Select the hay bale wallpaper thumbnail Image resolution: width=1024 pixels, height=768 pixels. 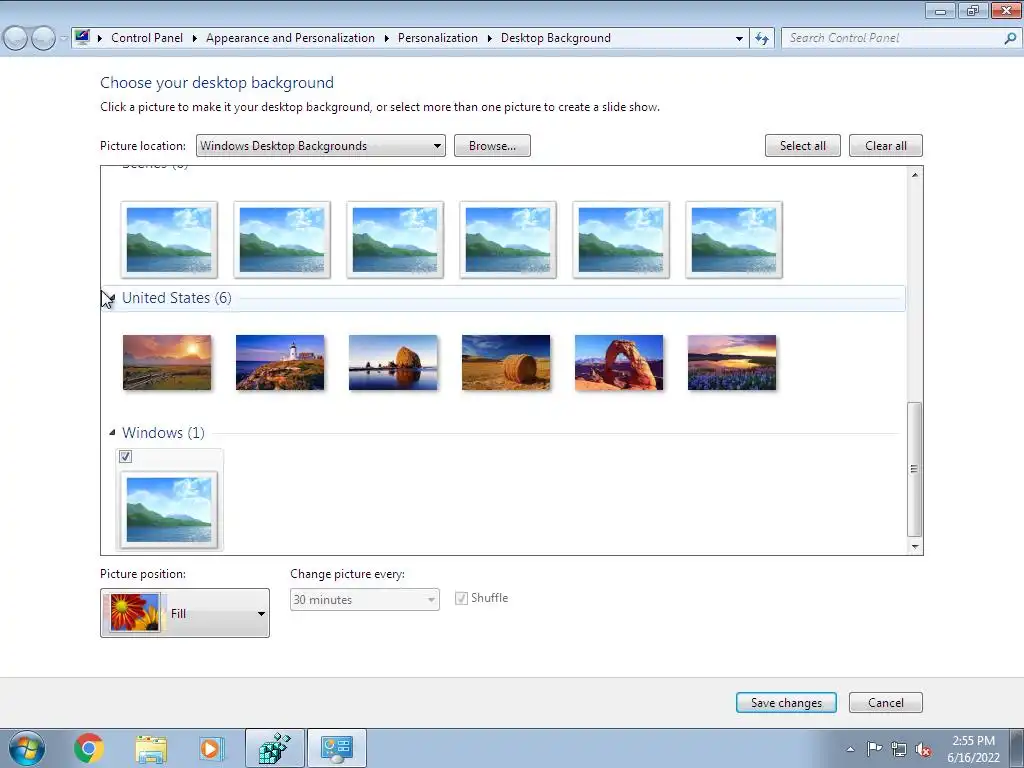(506, 362)
